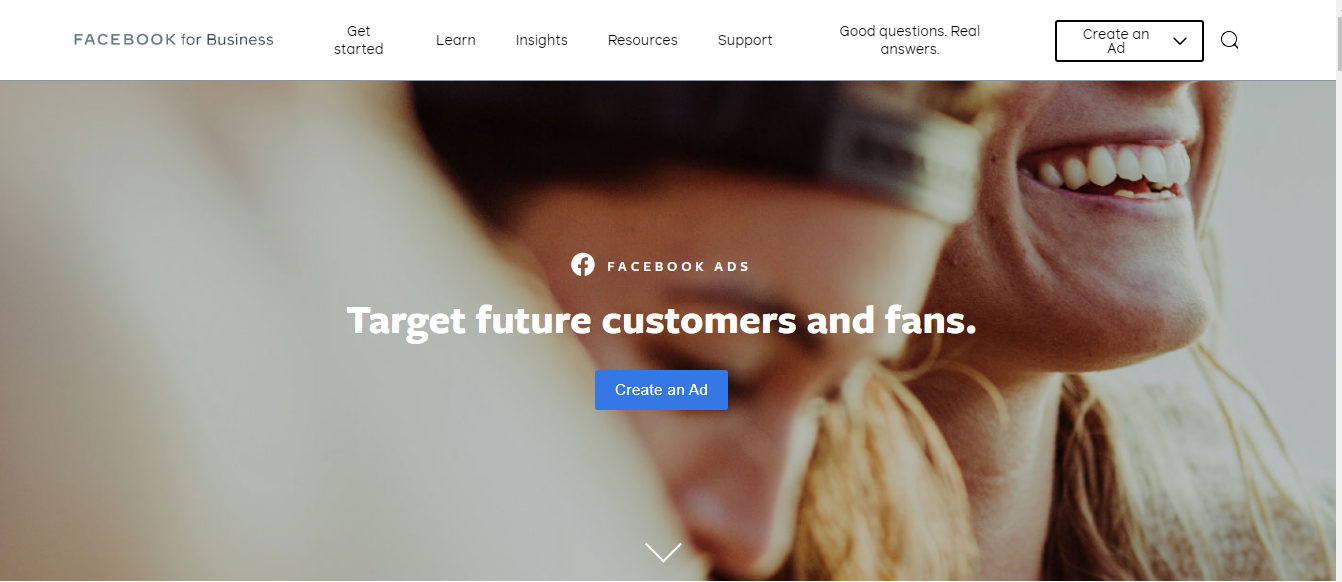Follow the Good questions. Real answers. link
This screenshot has width=1342, height=582.
[910, 40]
